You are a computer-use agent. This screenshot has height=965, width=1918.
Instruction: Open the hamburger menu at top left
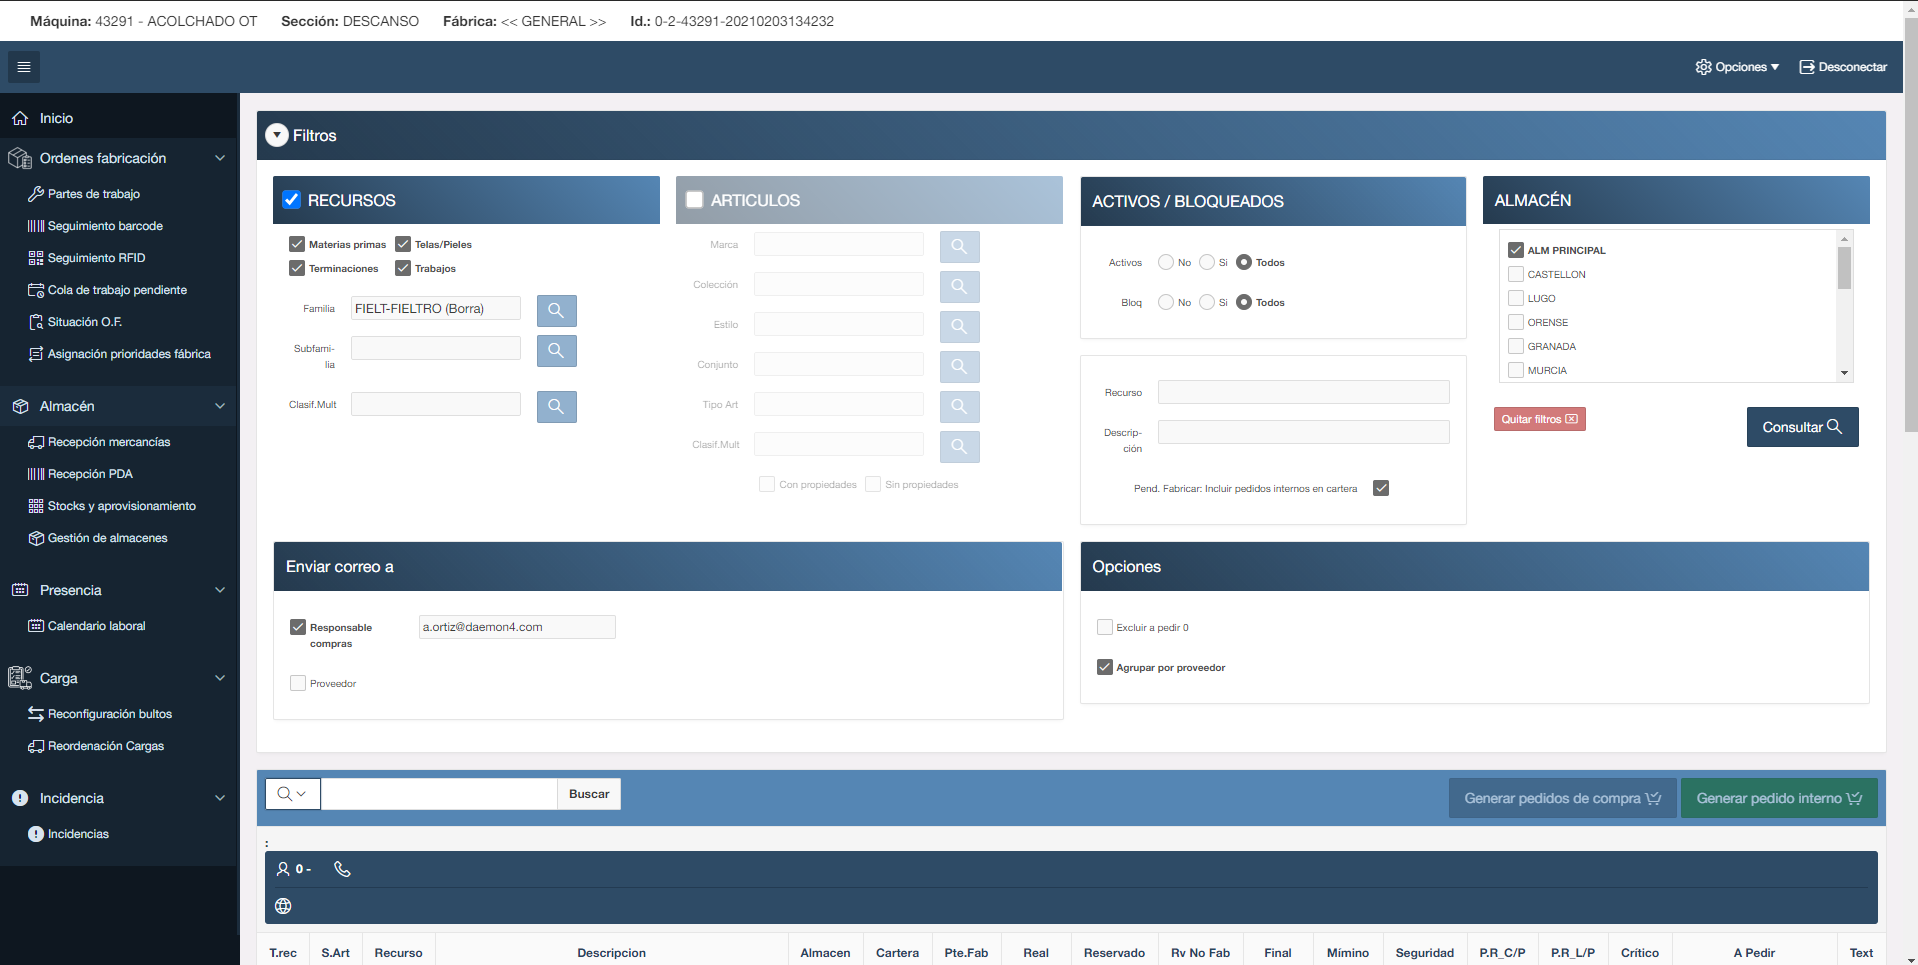(24, 66)
